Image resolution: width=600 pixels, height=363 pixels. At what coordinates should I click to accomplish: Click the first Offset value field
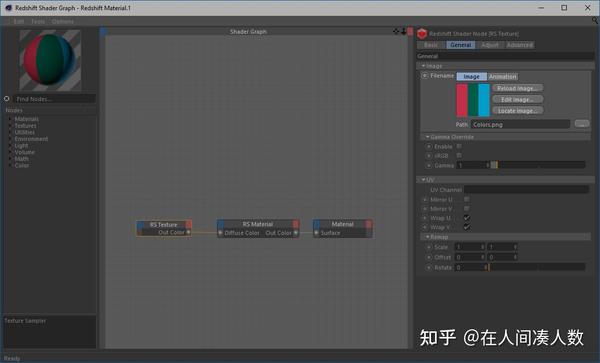coord(470,257)
